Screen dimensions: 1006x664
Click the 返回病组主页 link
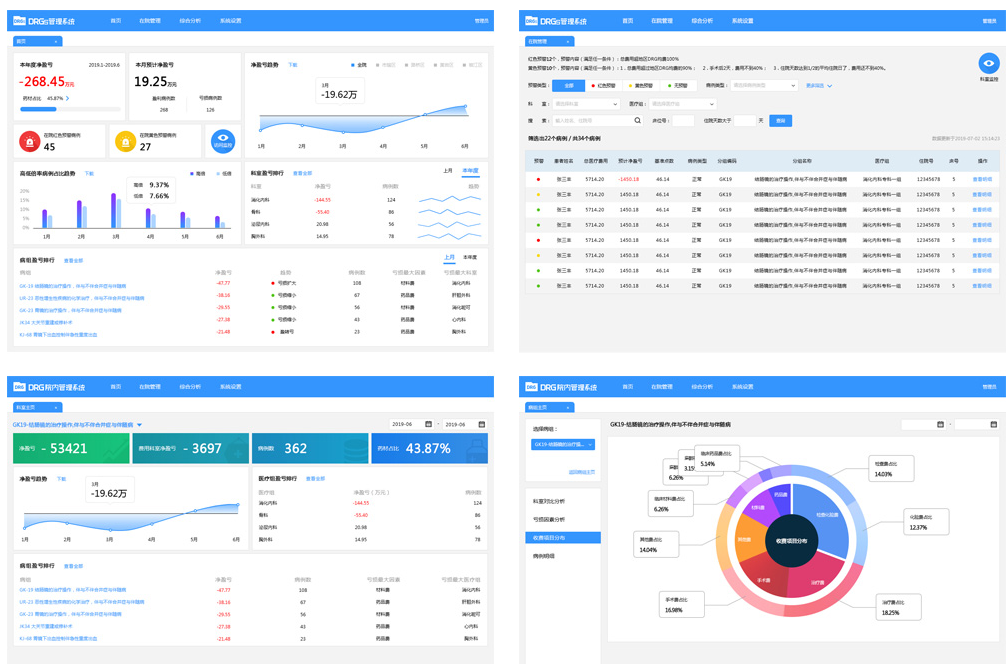(581, 472)
